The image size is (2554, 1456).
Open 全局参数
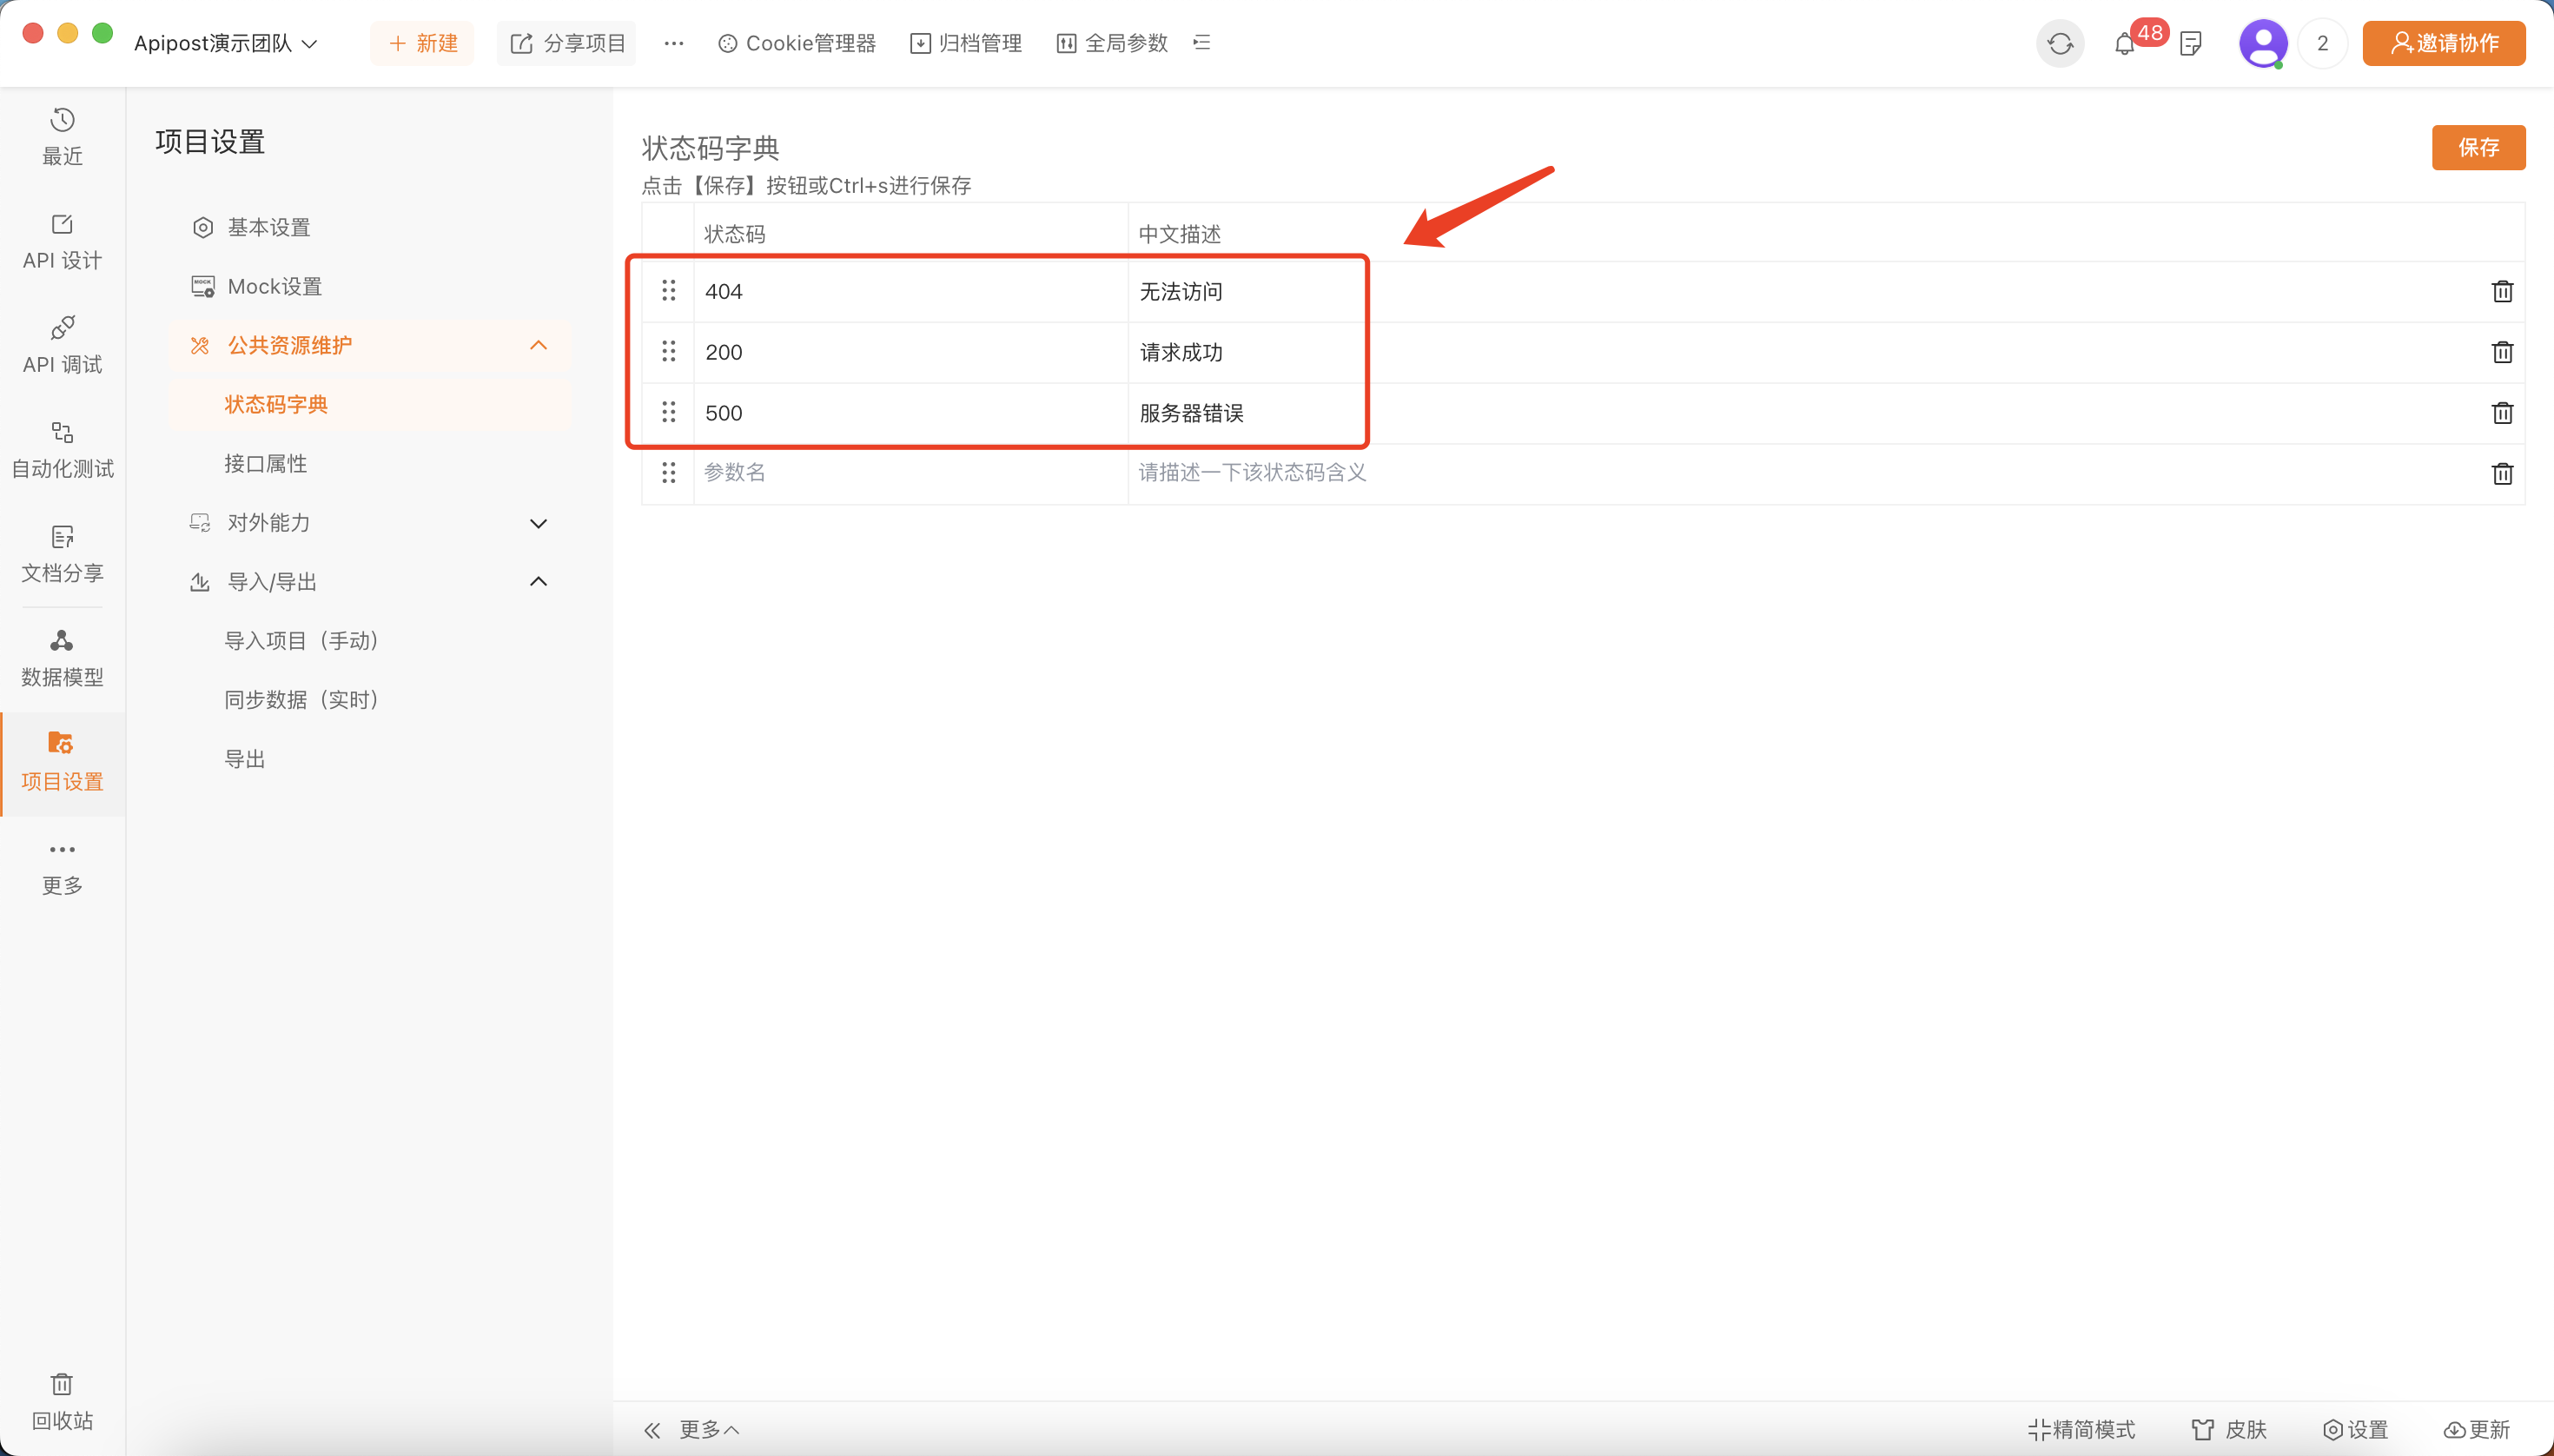click(1112, 43)
